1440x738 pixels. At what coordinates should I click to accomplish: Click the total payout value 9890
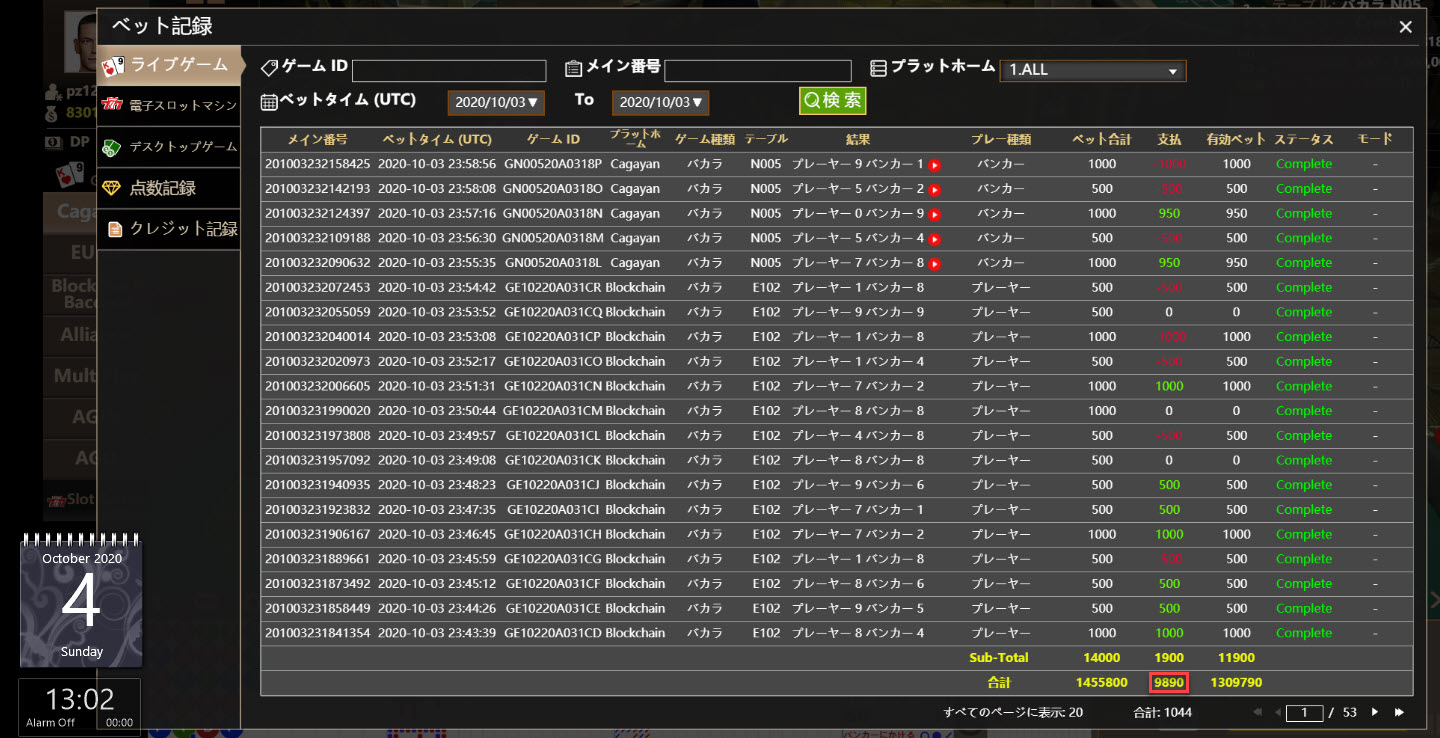tap(1169, 683)
